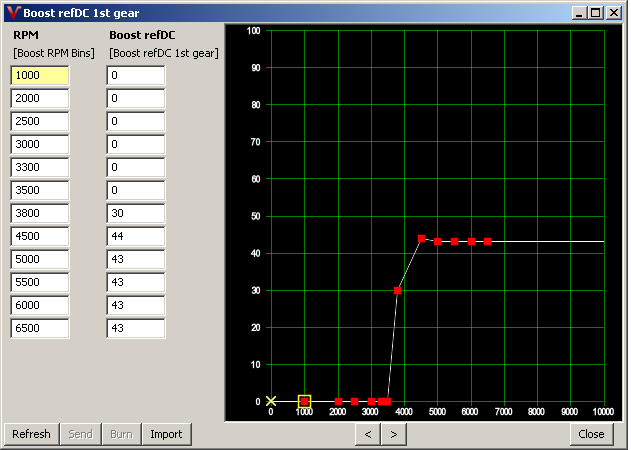Select the Boost refDC field with value 30
This screenshot has width=631, height=450.
[136, 213]
